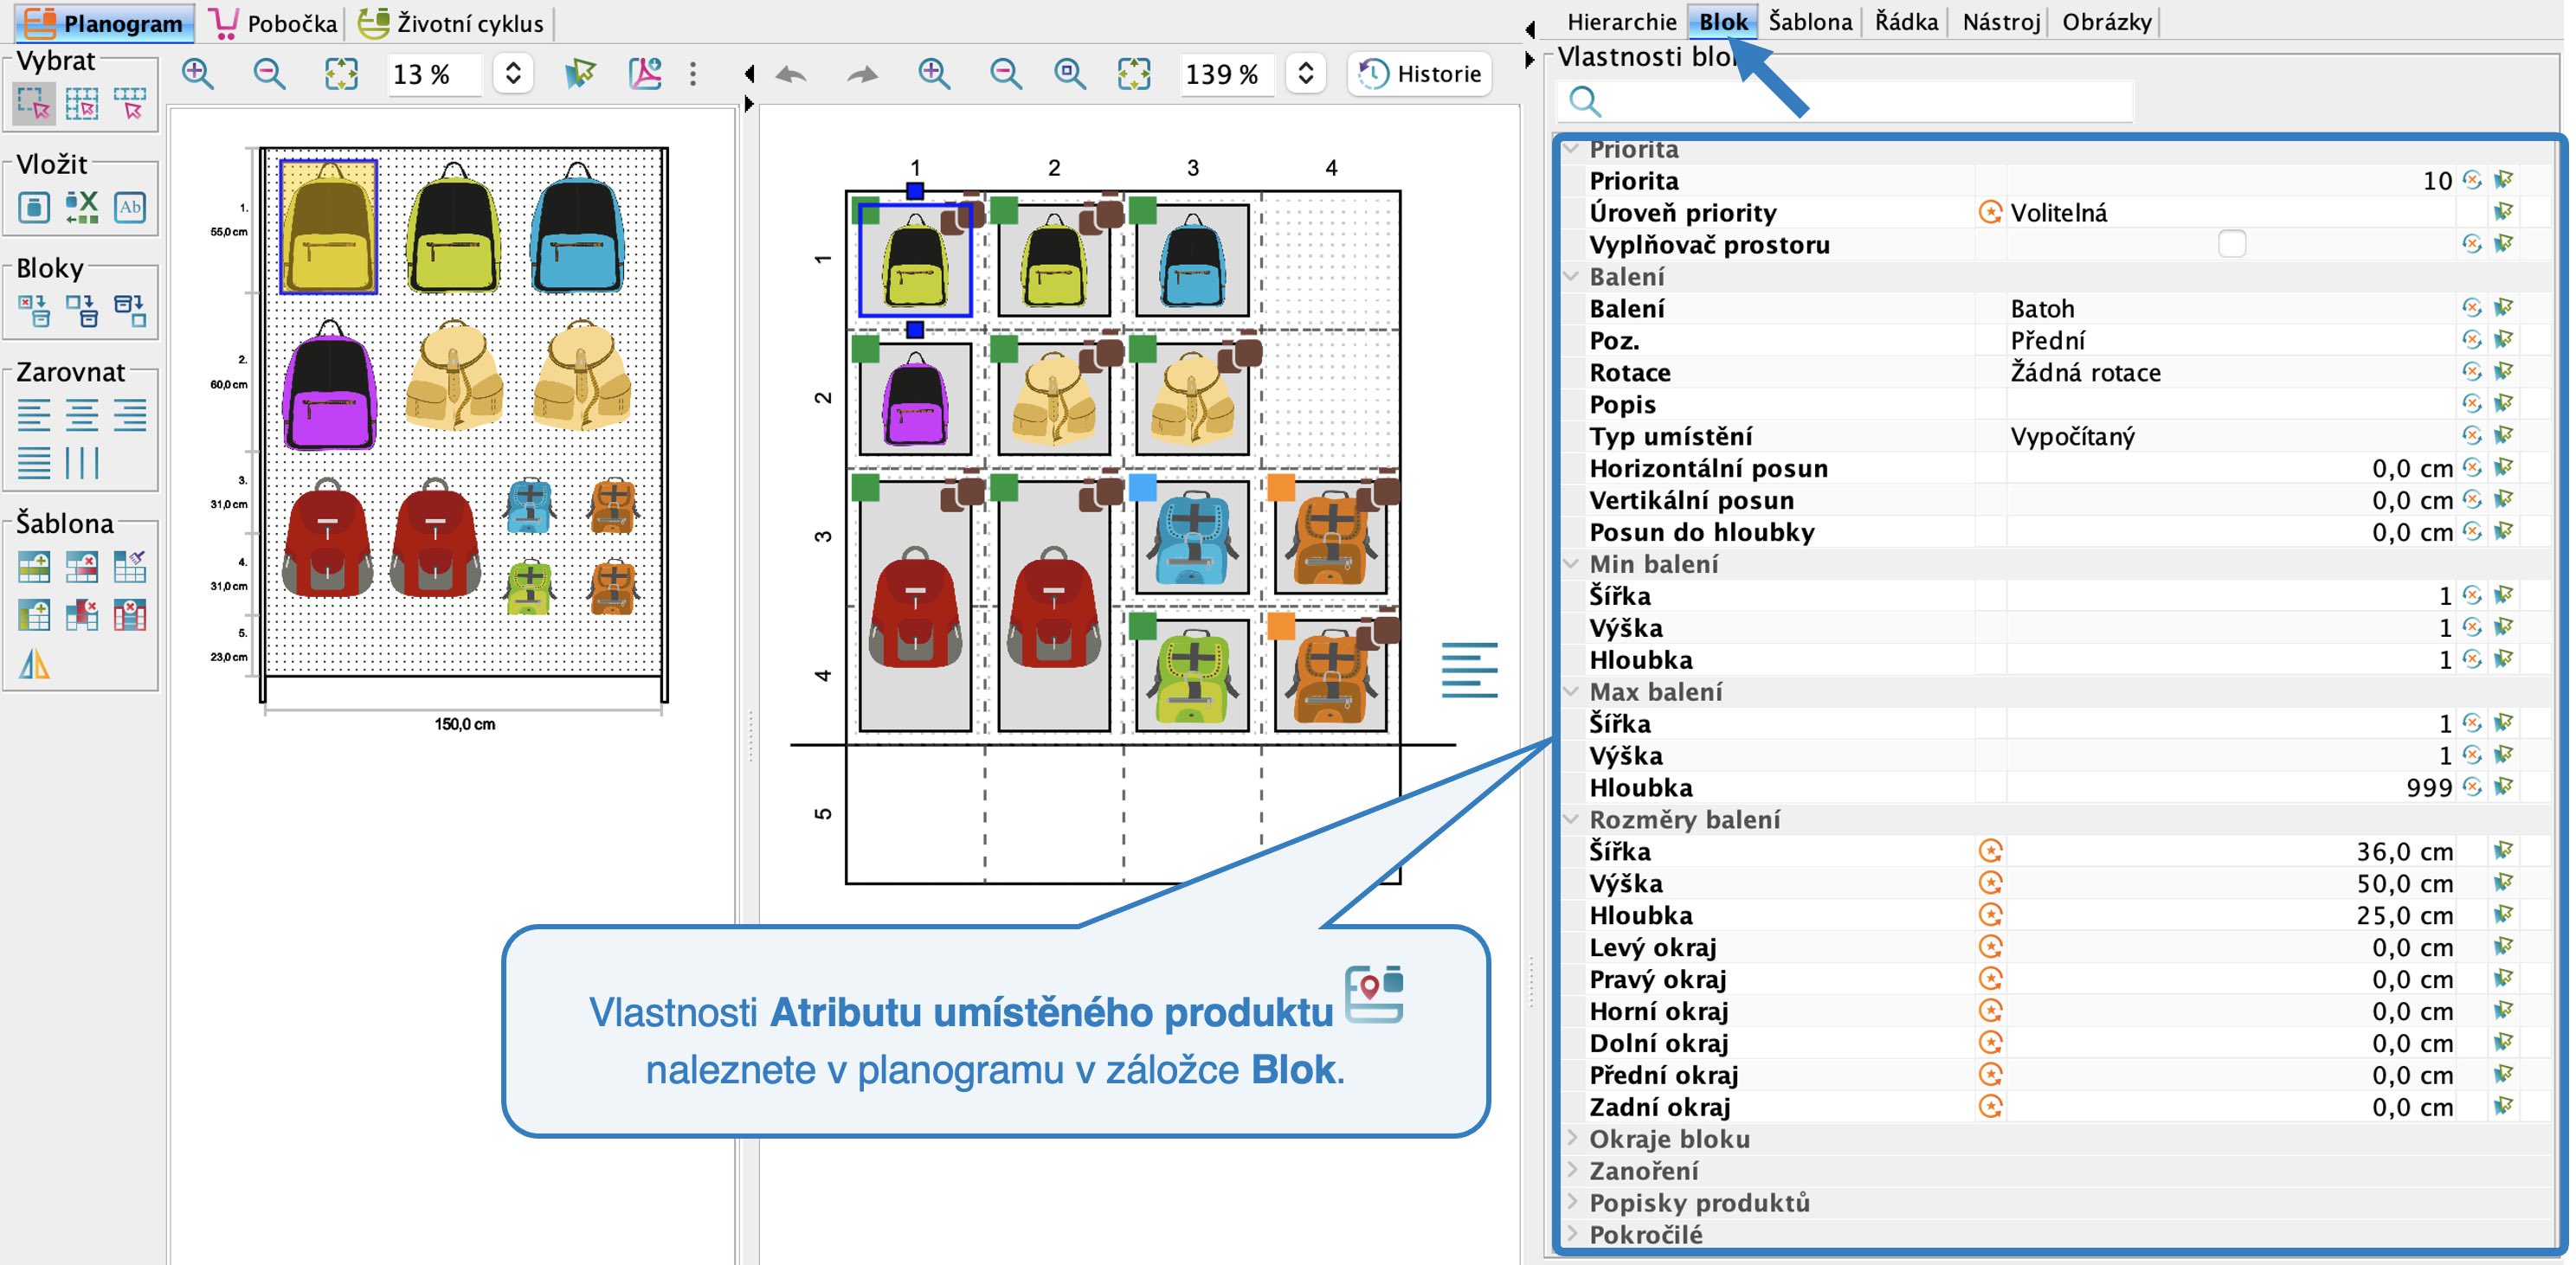Image resolution: width=2576 pixels, height=1265 pixels.
Task: Collapse the left panel with arrow handle
Action: pyautogui.click(x=750, y=73)
